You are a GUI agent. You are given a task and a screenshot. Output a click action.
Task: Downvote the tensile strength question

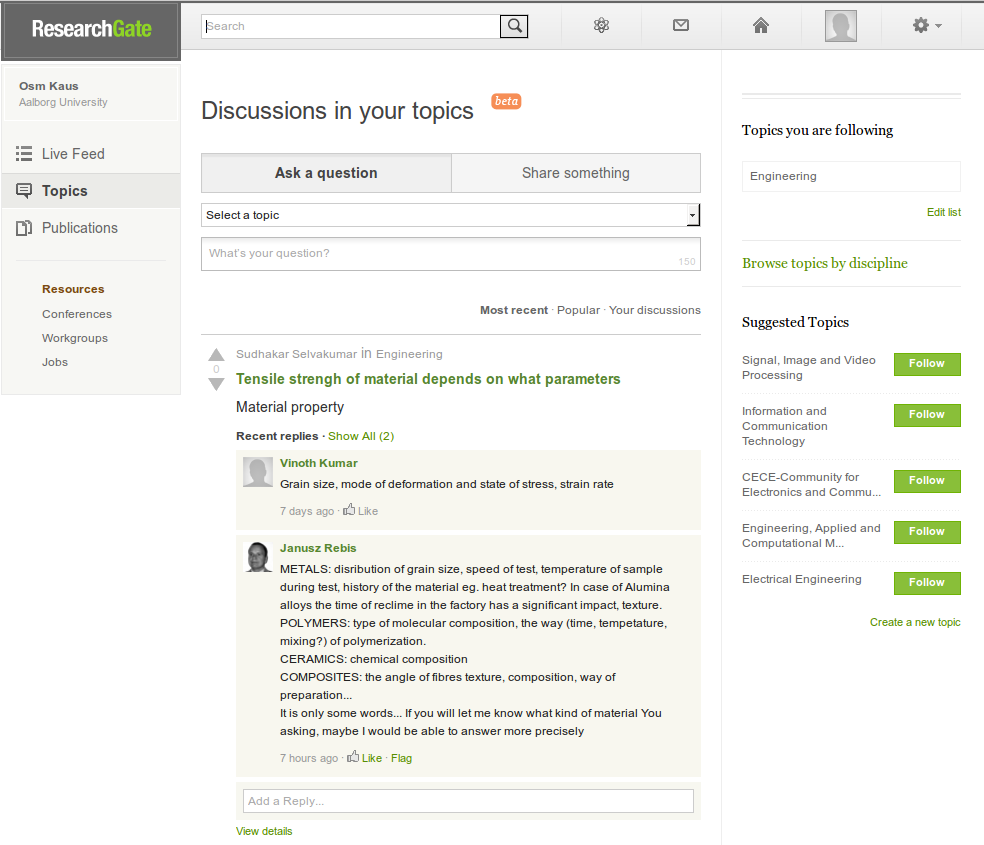click(216, 385)
